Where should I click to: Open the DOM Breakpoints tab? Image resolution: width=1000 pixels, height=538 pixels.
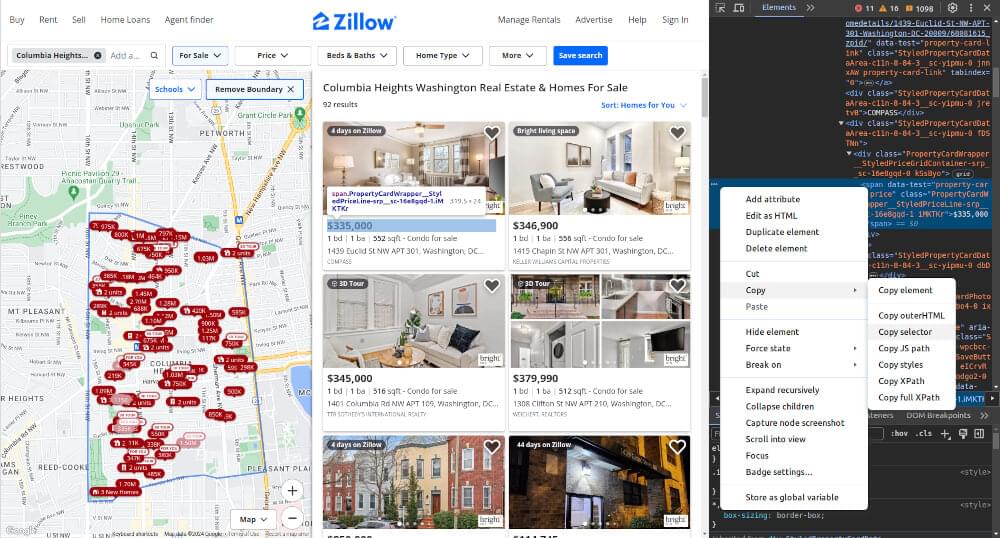tap(938, 416)
